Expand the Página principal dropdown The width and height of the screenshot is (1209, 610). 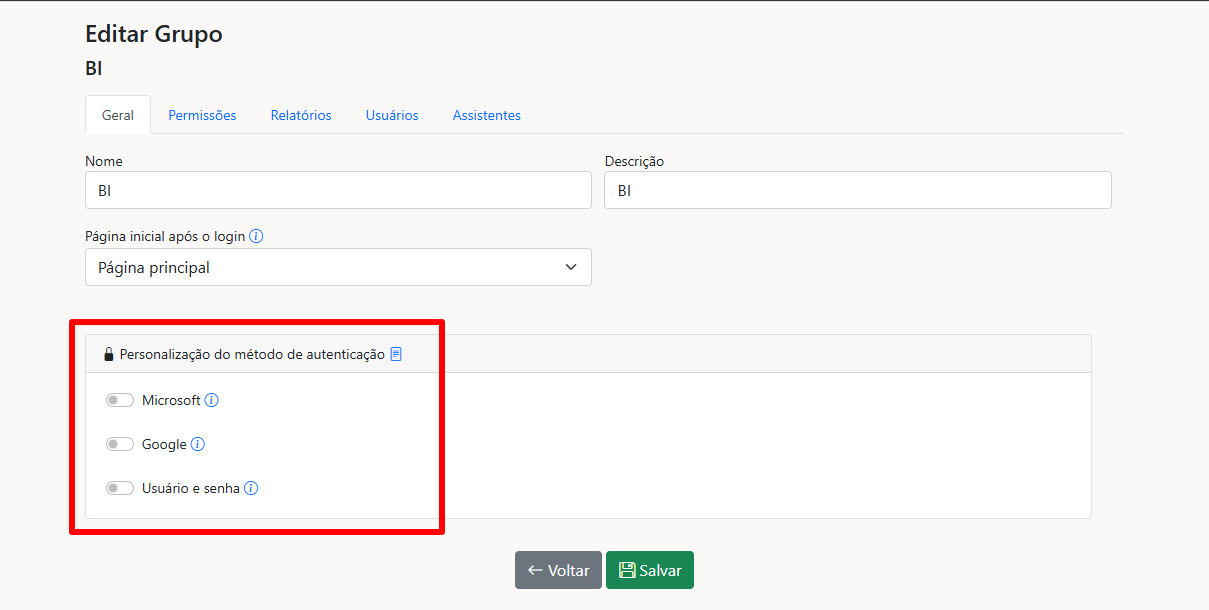pyautogui.click(x=338, y=267)
